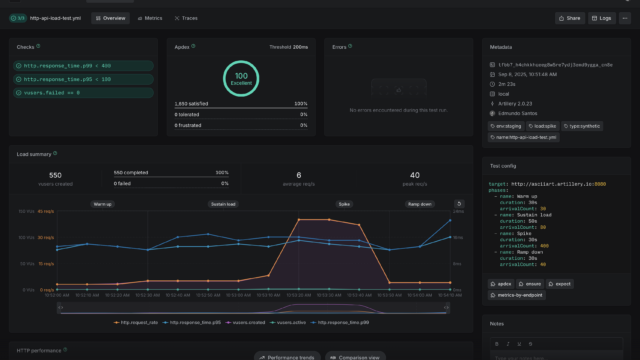Viewport: 640px width, 360px height.
Task: Toggle the http.response_time.p99 legend series
Action: 340,322
